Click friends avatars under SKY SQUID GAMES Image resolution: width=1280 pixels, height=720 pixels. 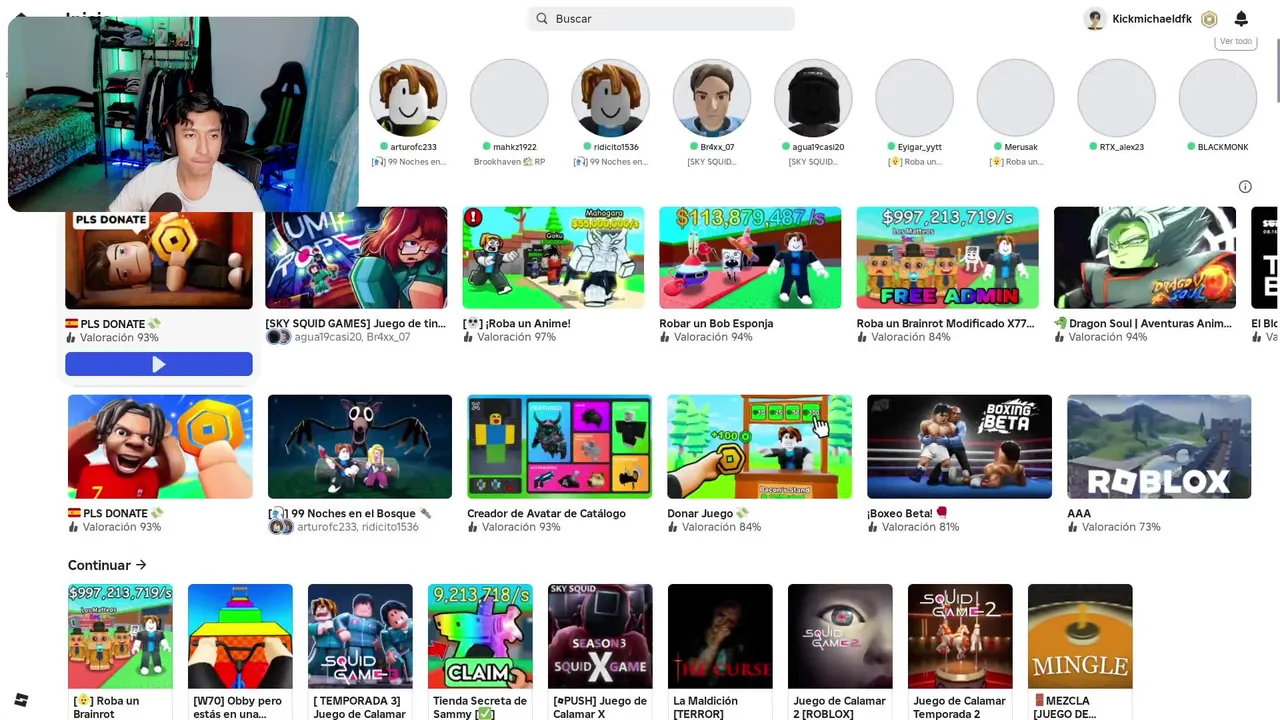point(278,337)
